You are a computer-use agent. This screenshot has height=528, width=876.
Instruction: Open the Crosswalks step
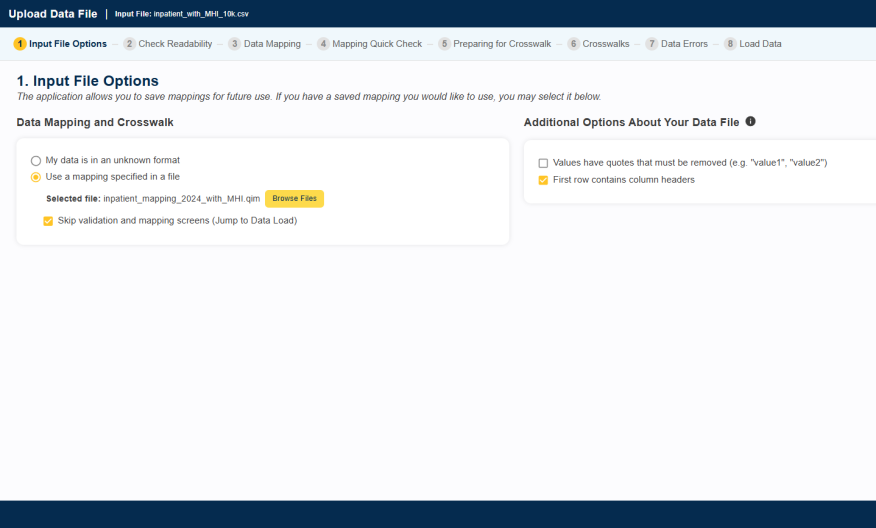605,44
